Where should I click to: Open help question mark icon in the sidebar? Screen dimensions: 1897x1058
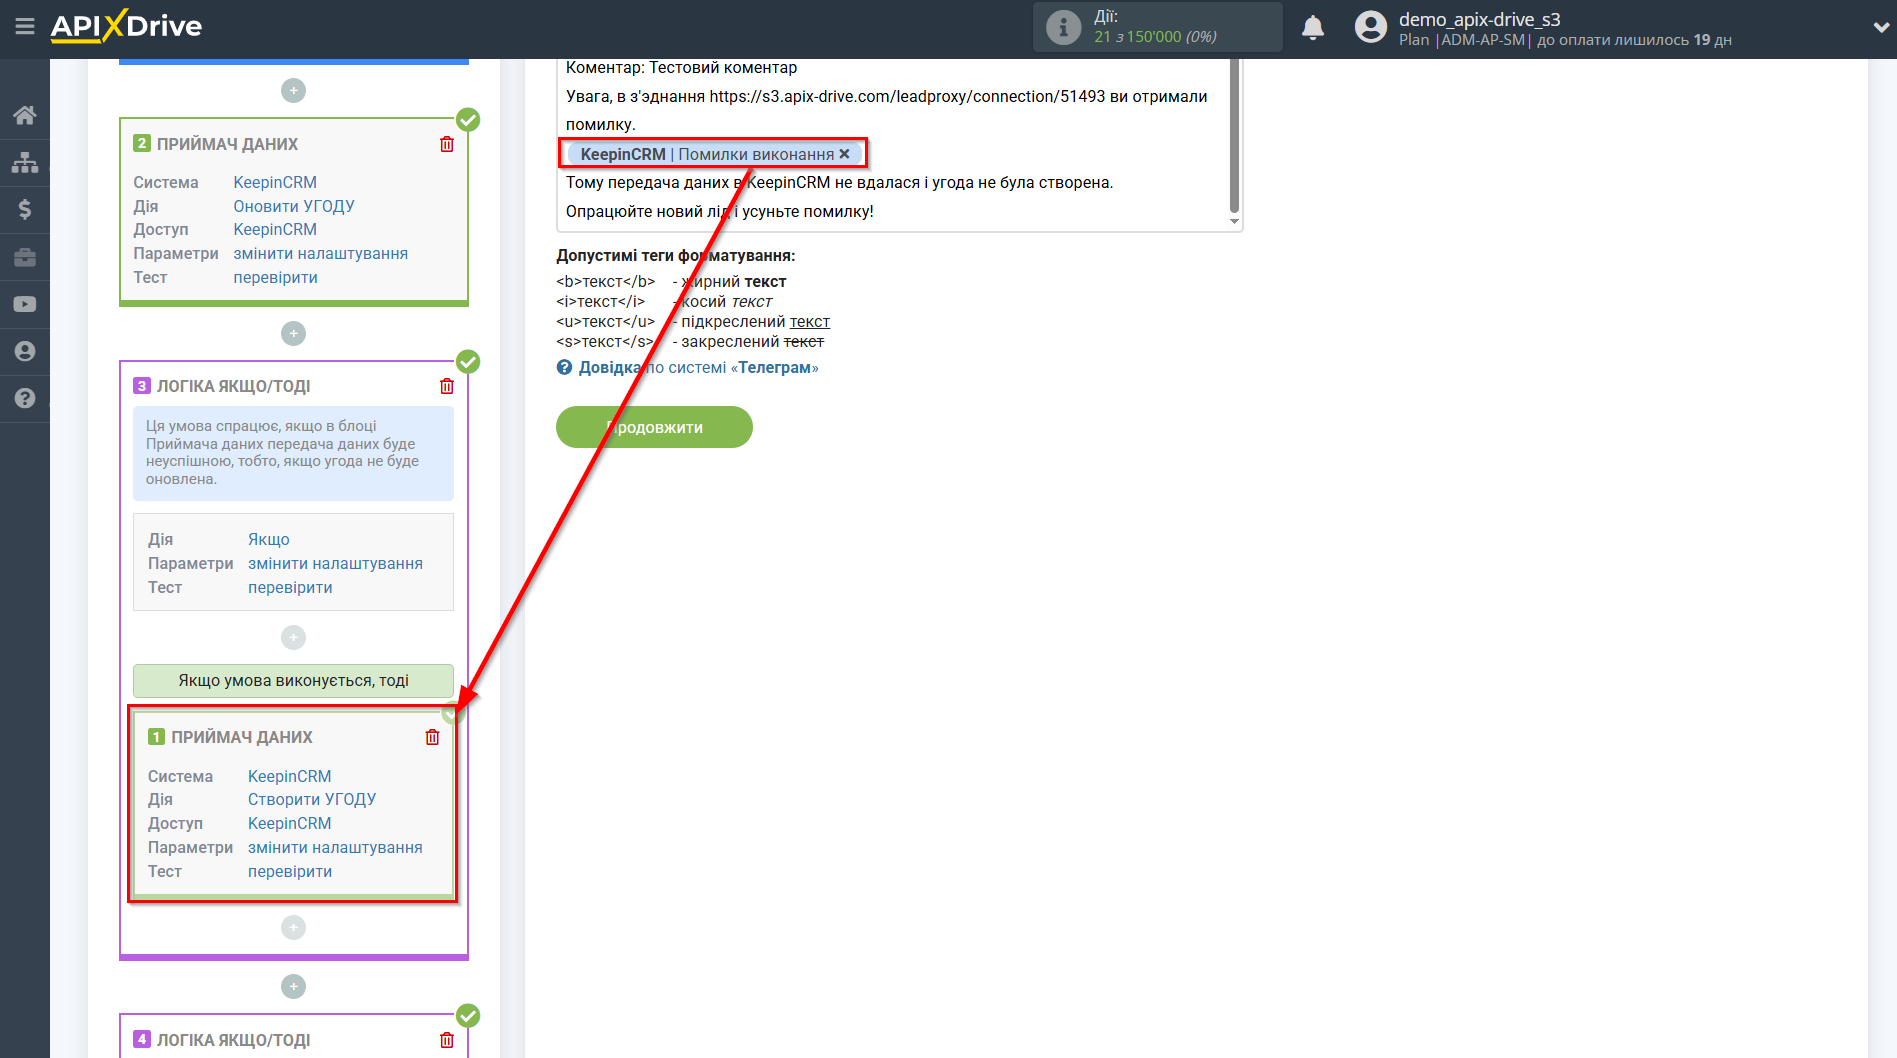tap(25, 398)
